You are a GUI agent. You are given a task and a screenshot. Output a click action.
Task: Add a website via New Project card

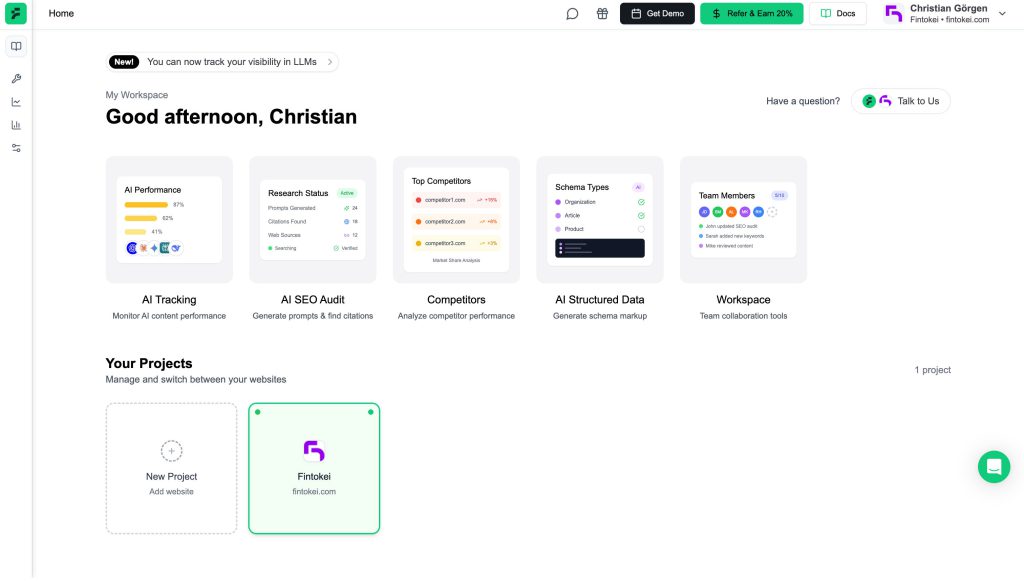point(171,467)
